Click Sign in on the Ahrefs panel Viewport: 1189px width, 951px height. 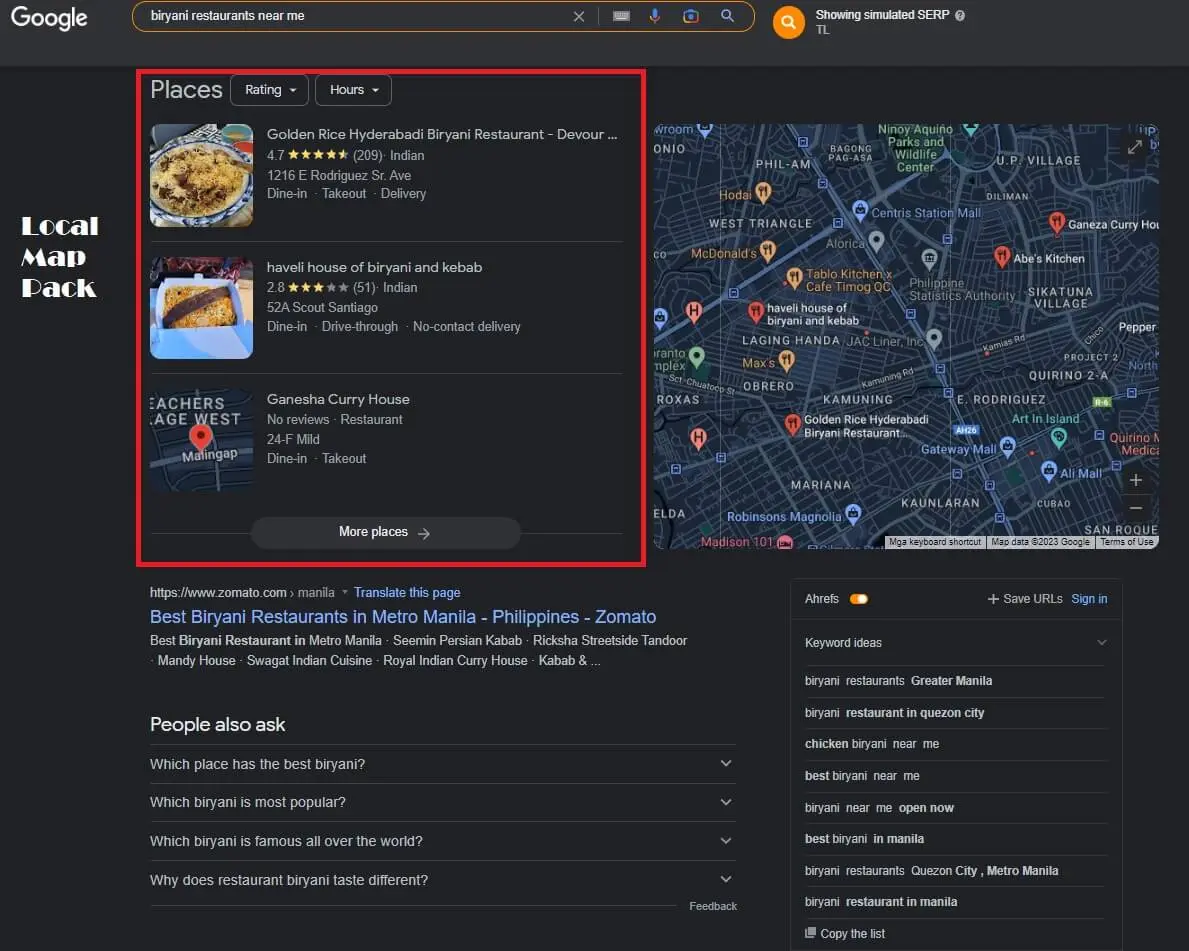pyautogui.click(x=1089, y=599)
